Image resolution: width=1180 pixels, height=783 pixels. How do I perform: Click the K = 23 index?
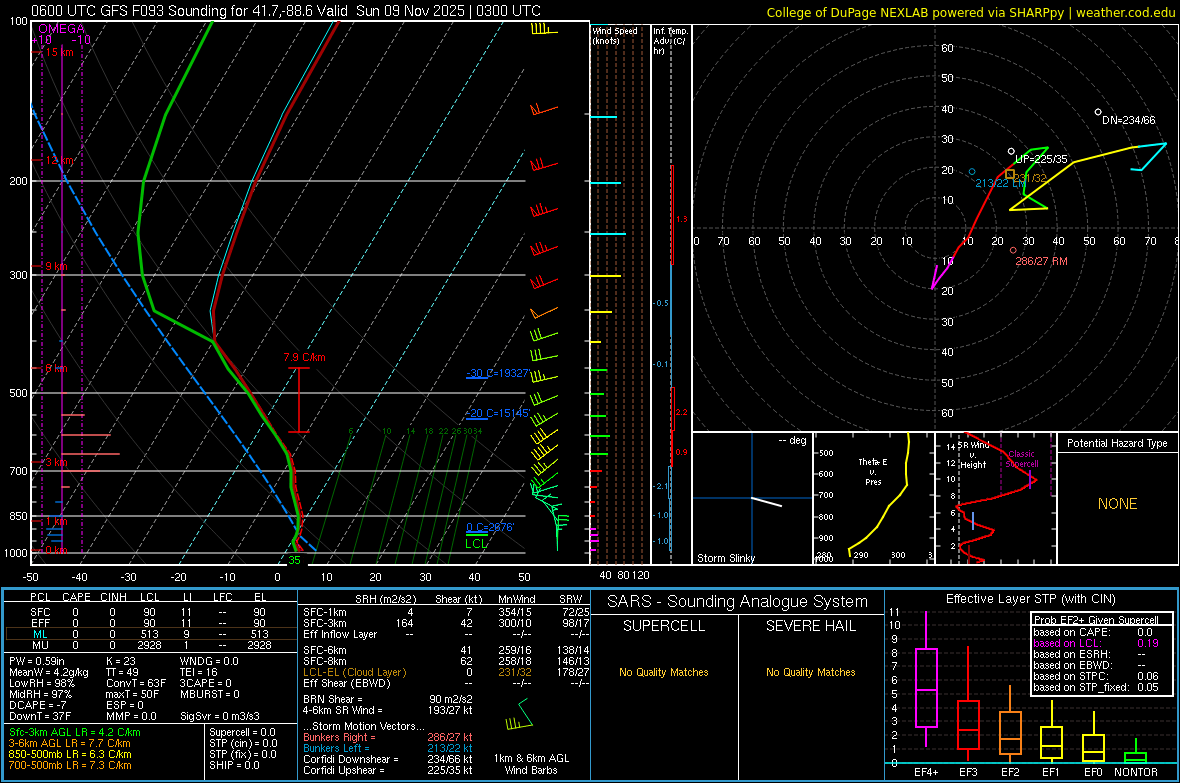click(x=120, y=661)
